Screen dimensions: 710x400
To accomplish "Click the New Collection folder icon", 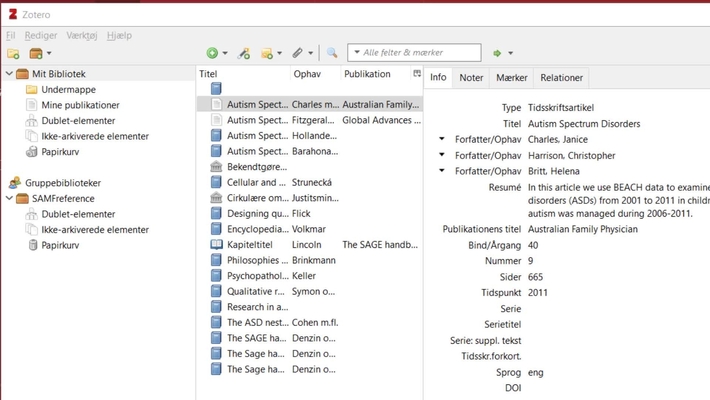I will click(13, 53).
